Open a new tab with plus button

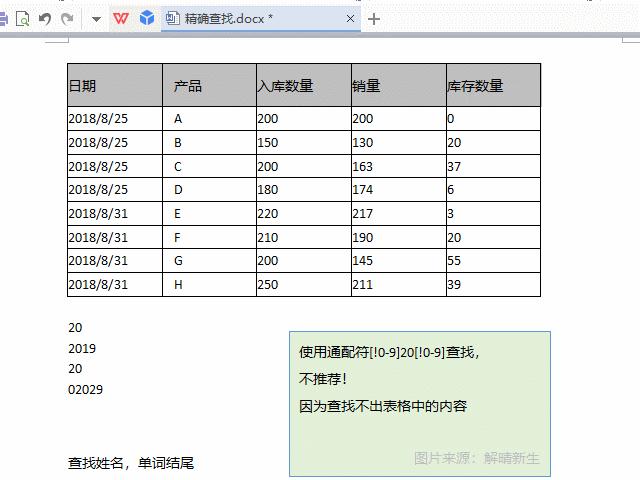click(x=374, y=19)
